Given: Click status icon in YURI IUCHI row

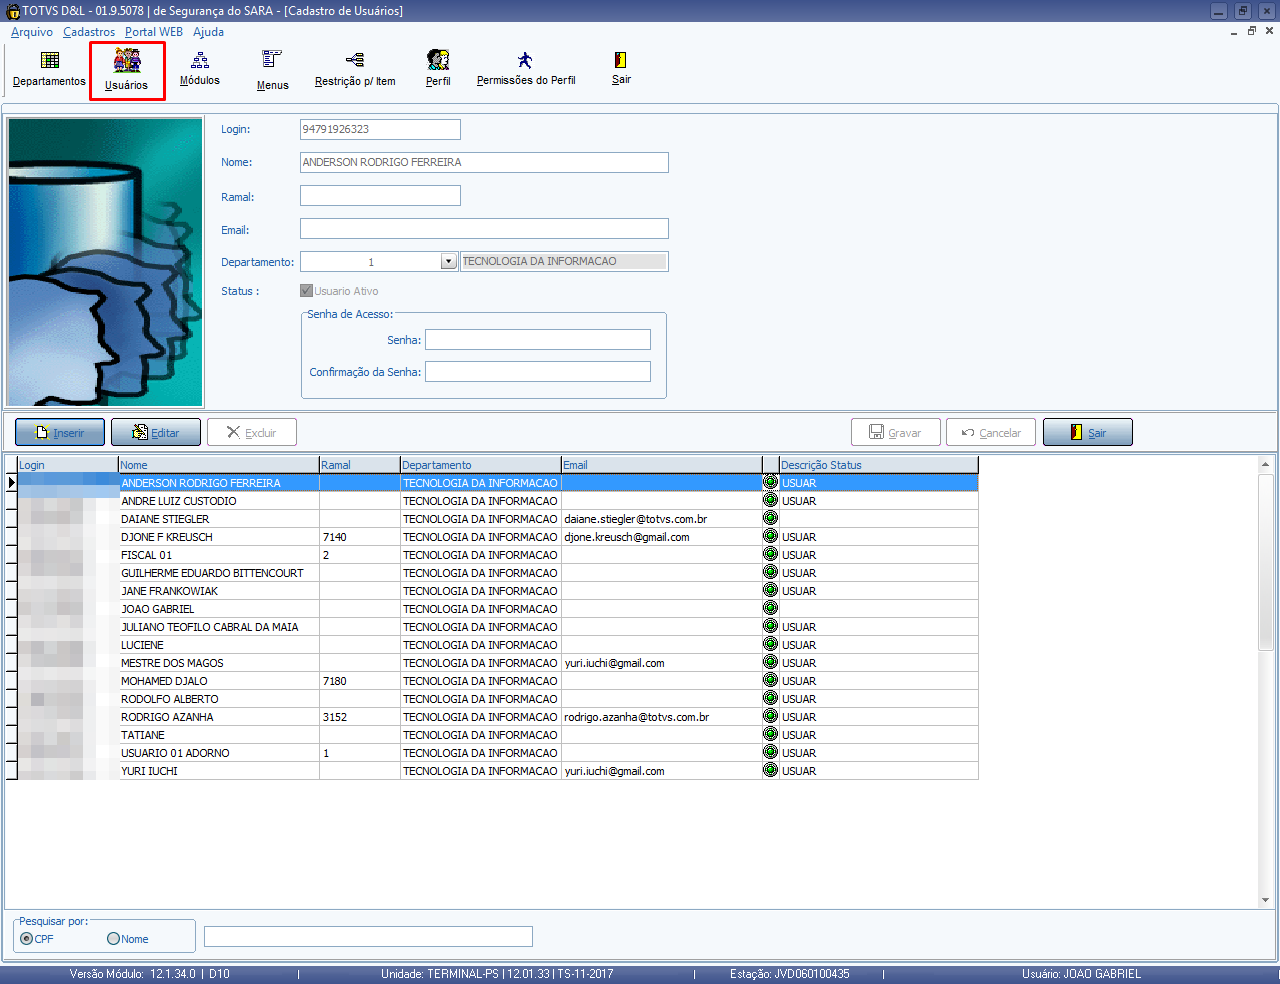Looking at the screenshot, I should click(x=770, y=770).
